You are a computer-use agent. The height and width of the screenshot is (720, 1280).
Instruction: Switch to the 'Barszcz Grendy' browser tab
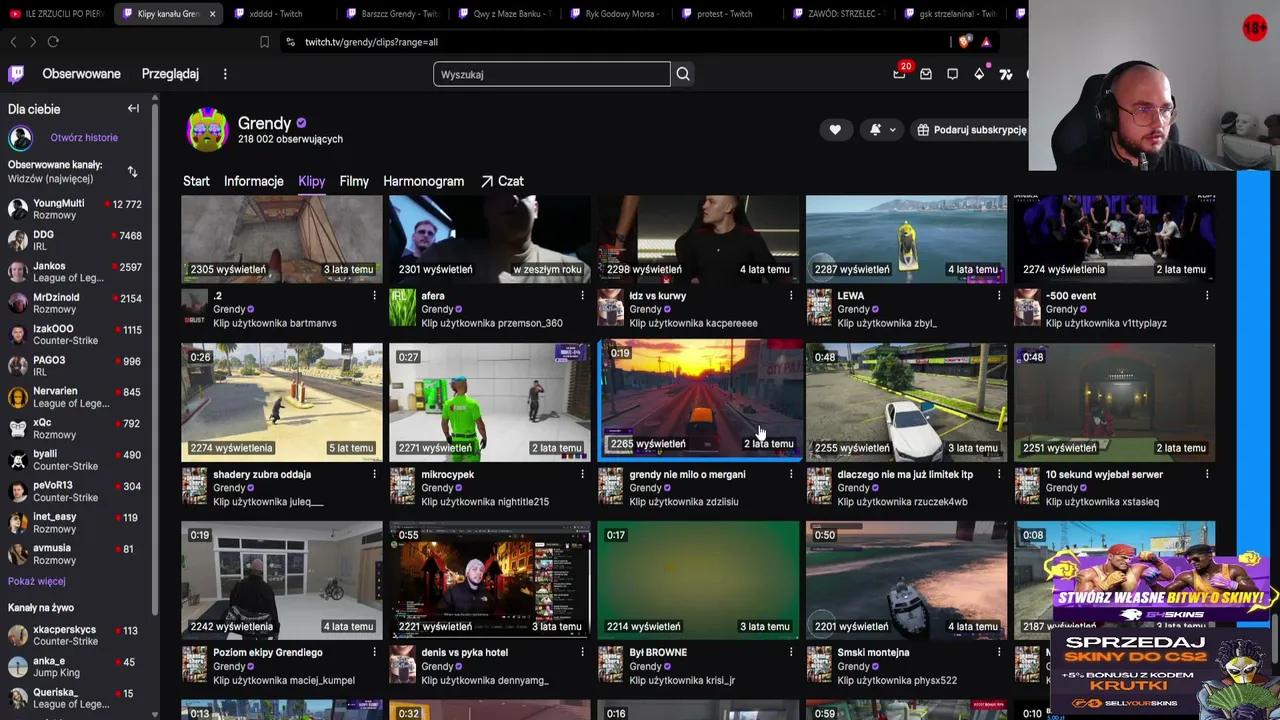392,14
